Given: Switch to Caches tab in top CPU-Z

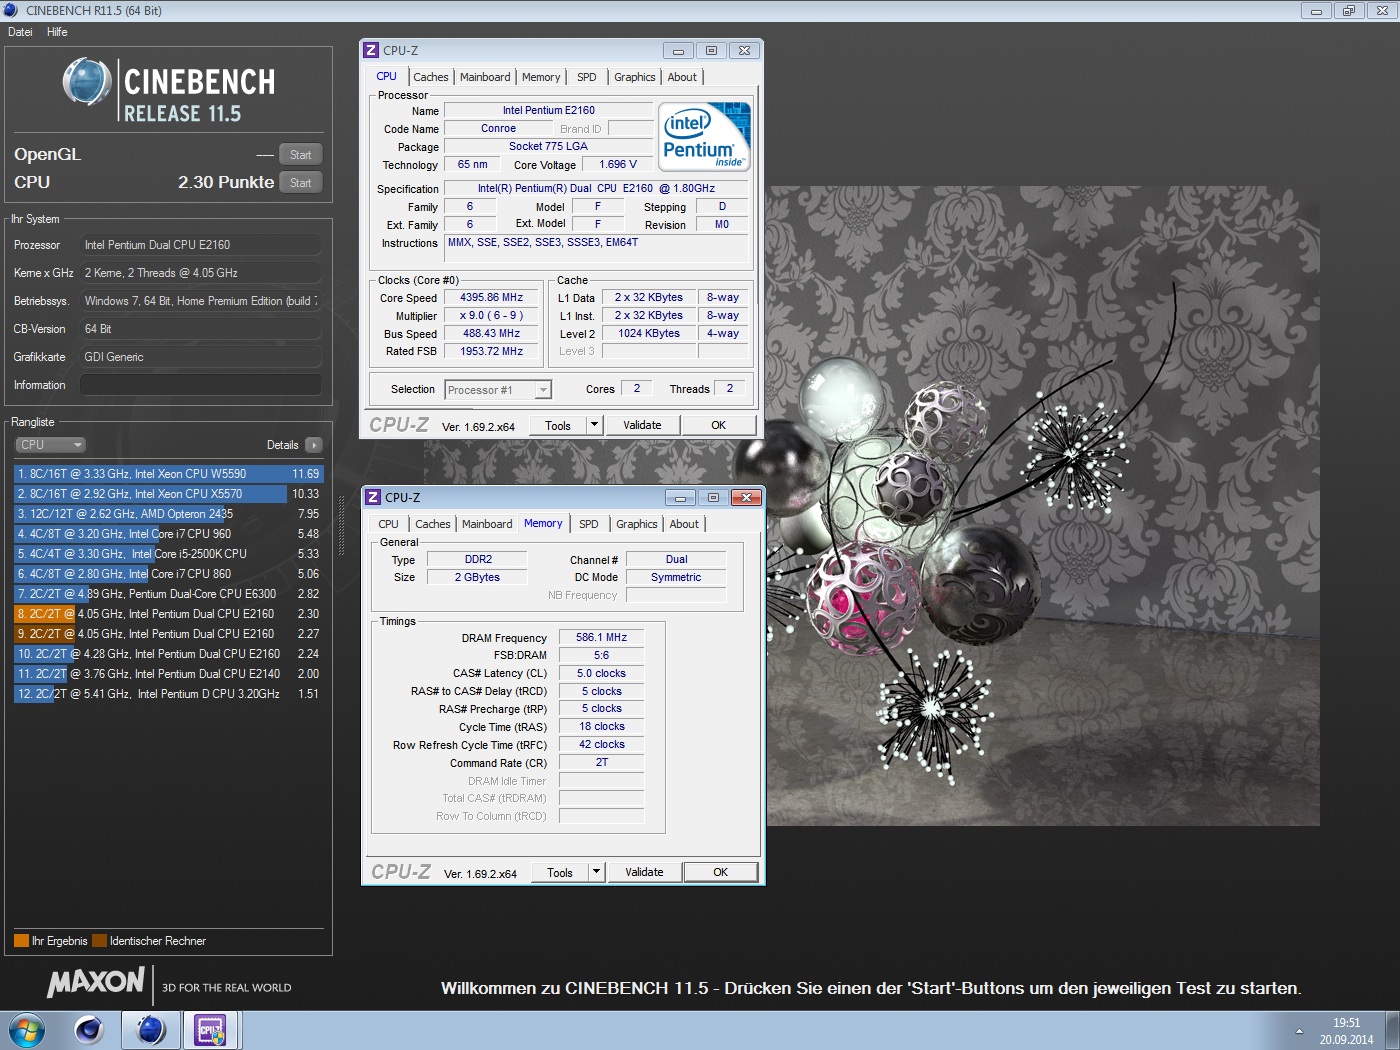Looking at the screenshot, I should pos(431,77).
